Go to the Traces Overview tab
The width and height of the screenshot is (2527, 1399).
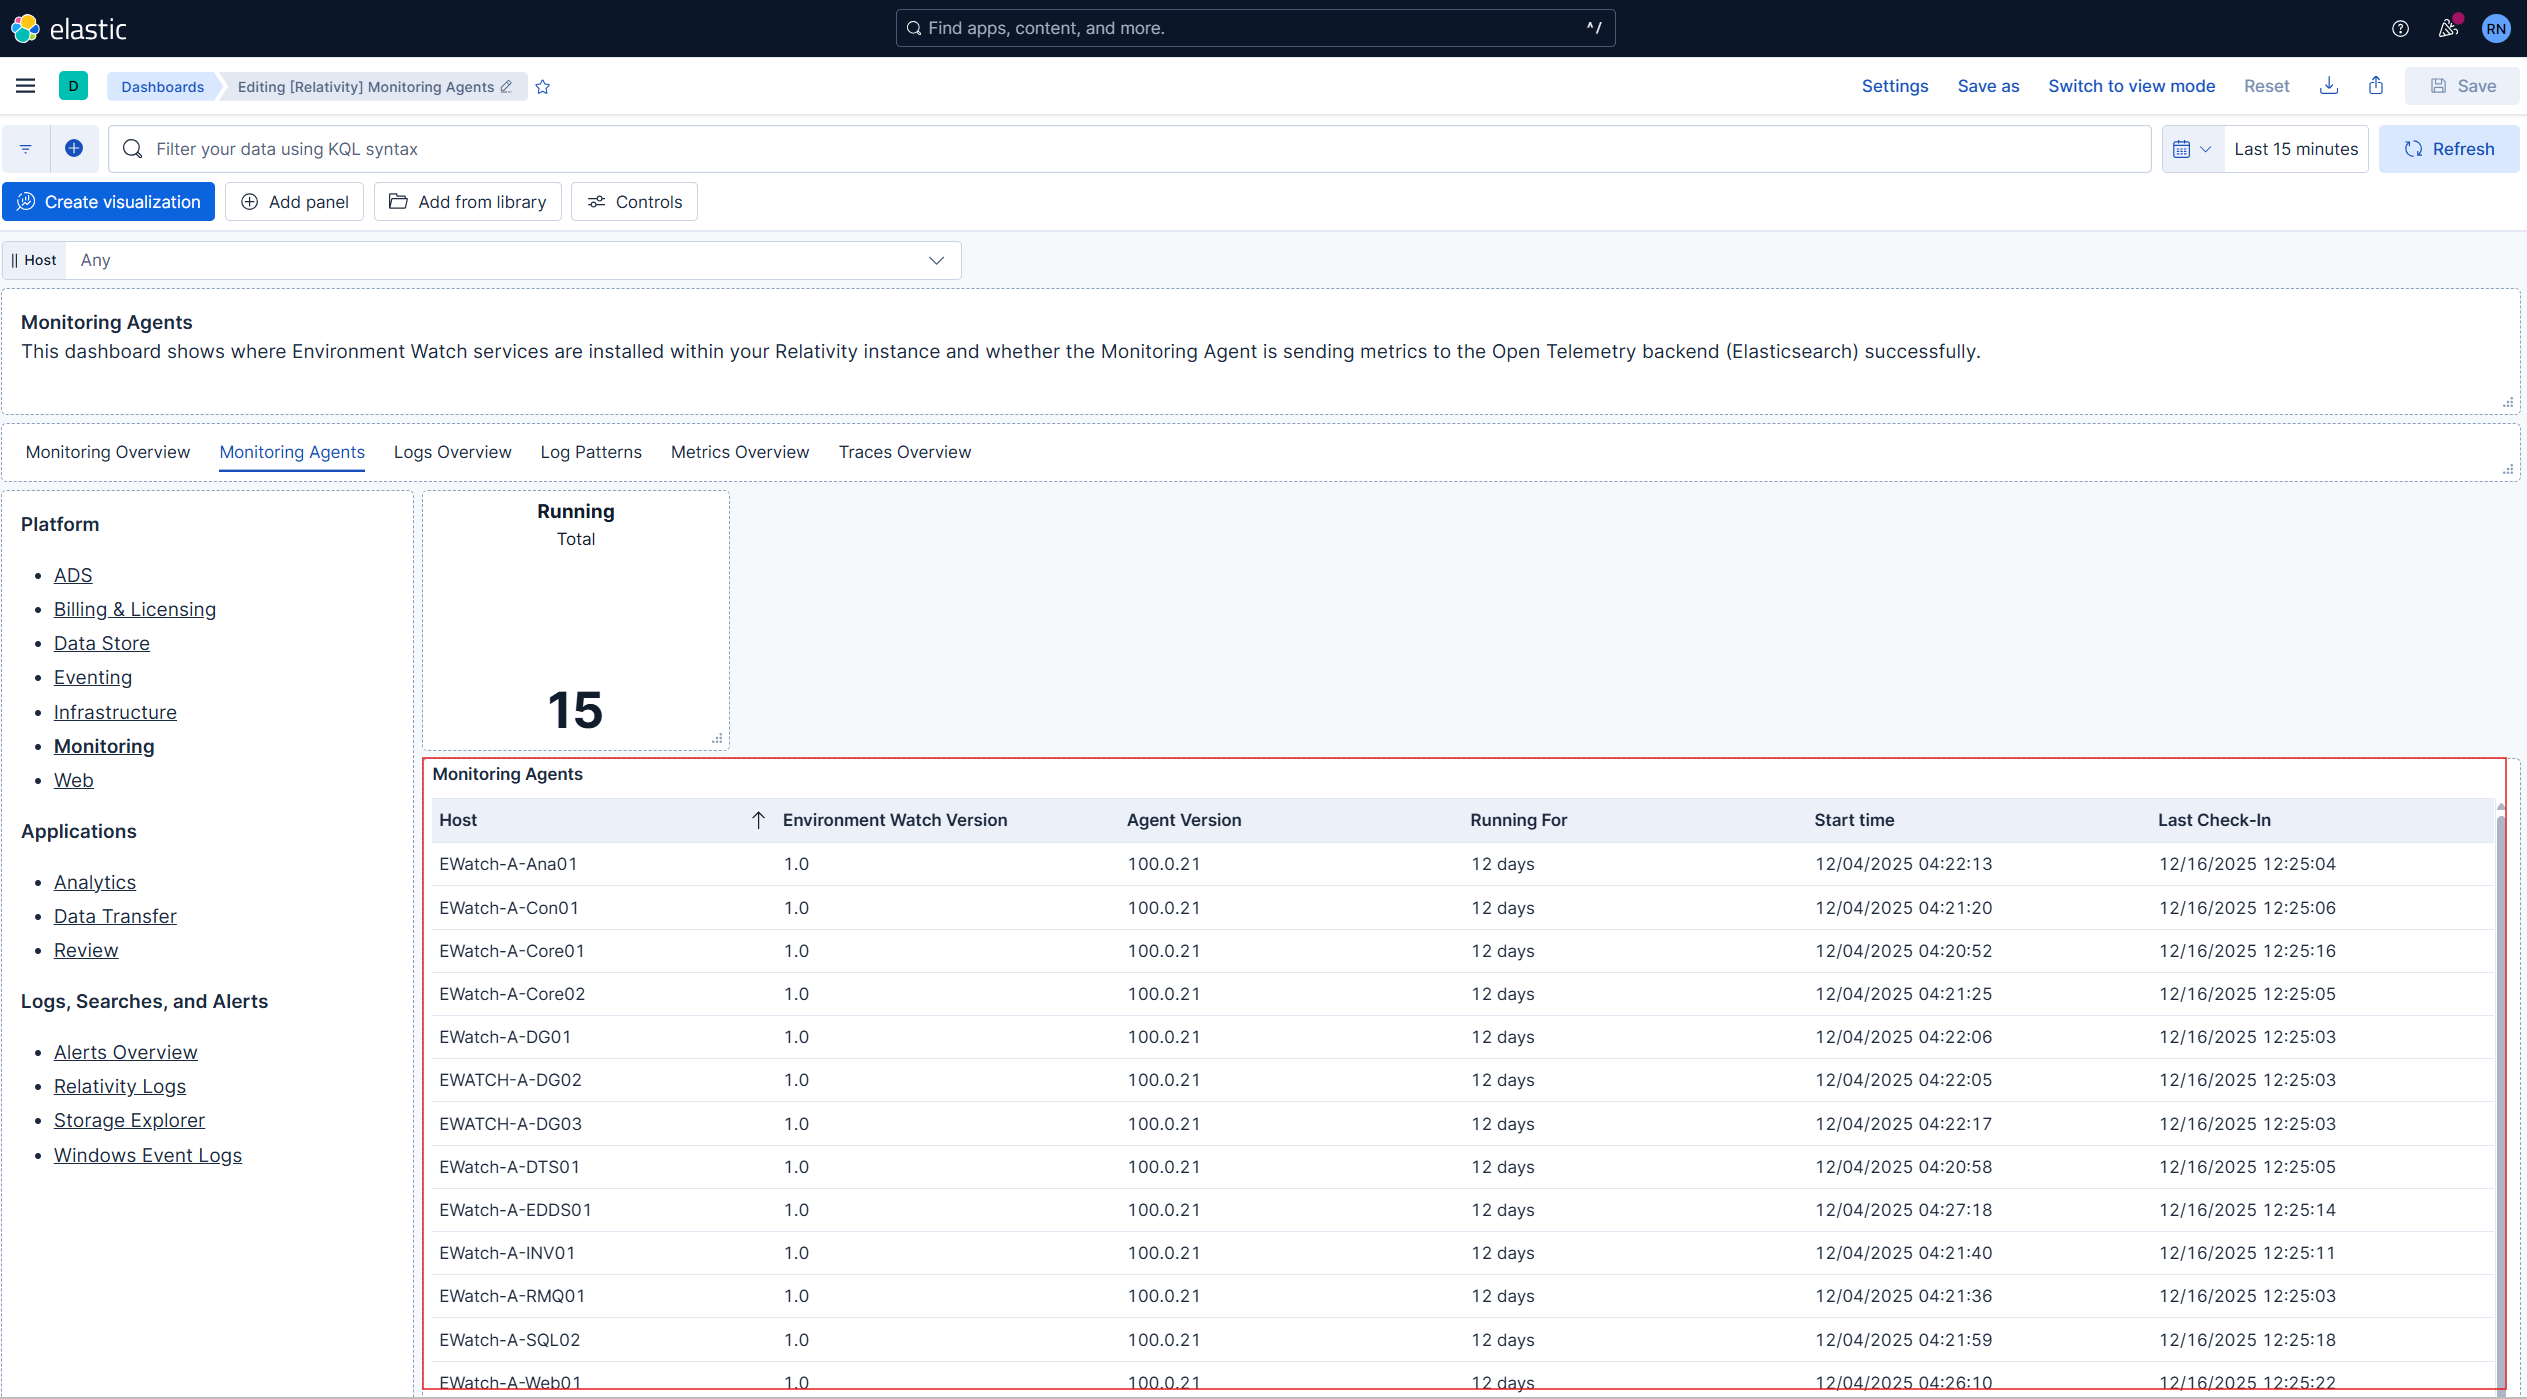pyautogui.click(x=905, y=452)
